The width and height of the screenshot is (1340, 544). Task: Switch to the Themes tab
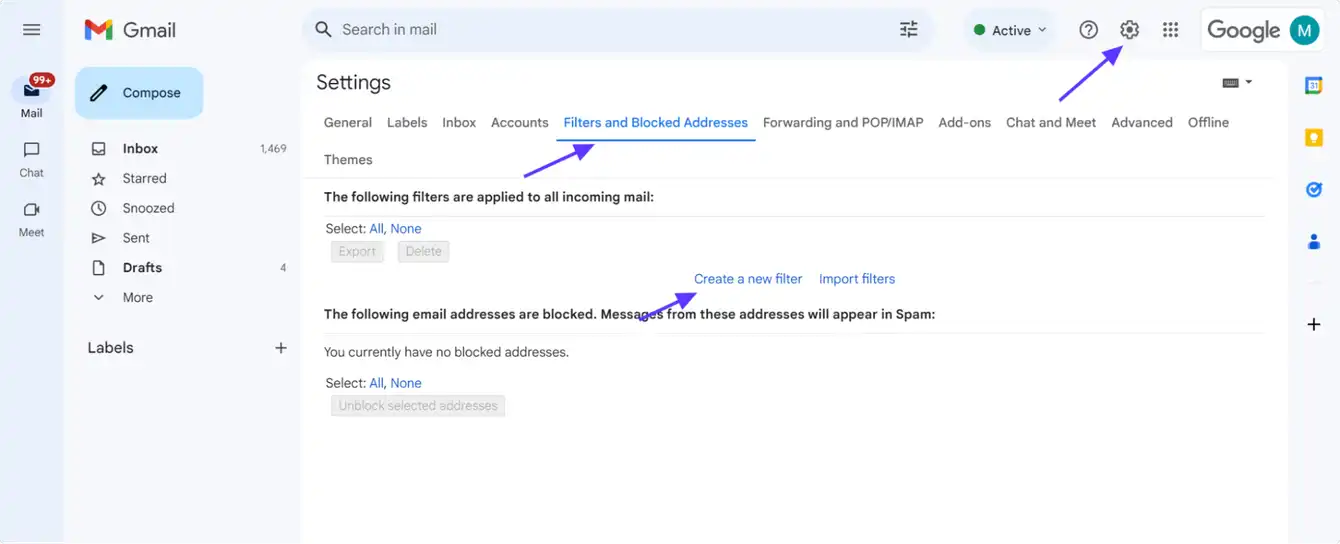[x=348, y=159]
